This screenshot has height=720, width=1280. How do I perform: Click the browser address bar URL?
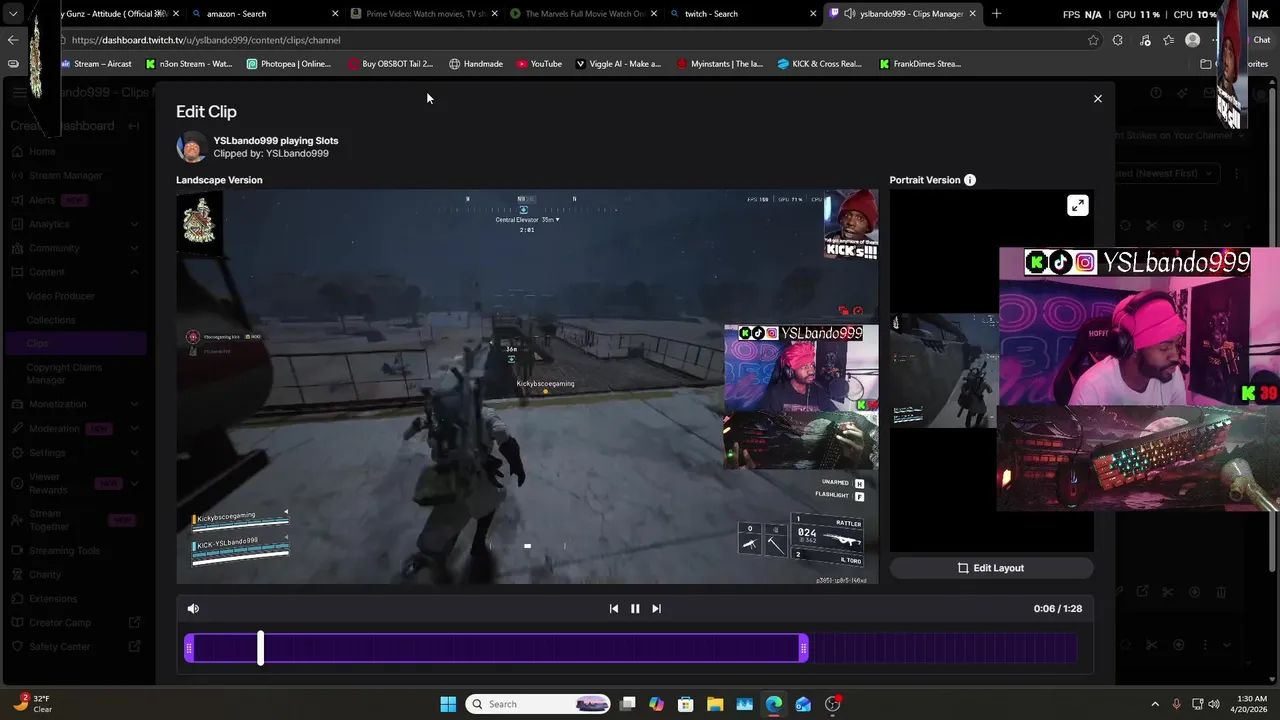206,40
